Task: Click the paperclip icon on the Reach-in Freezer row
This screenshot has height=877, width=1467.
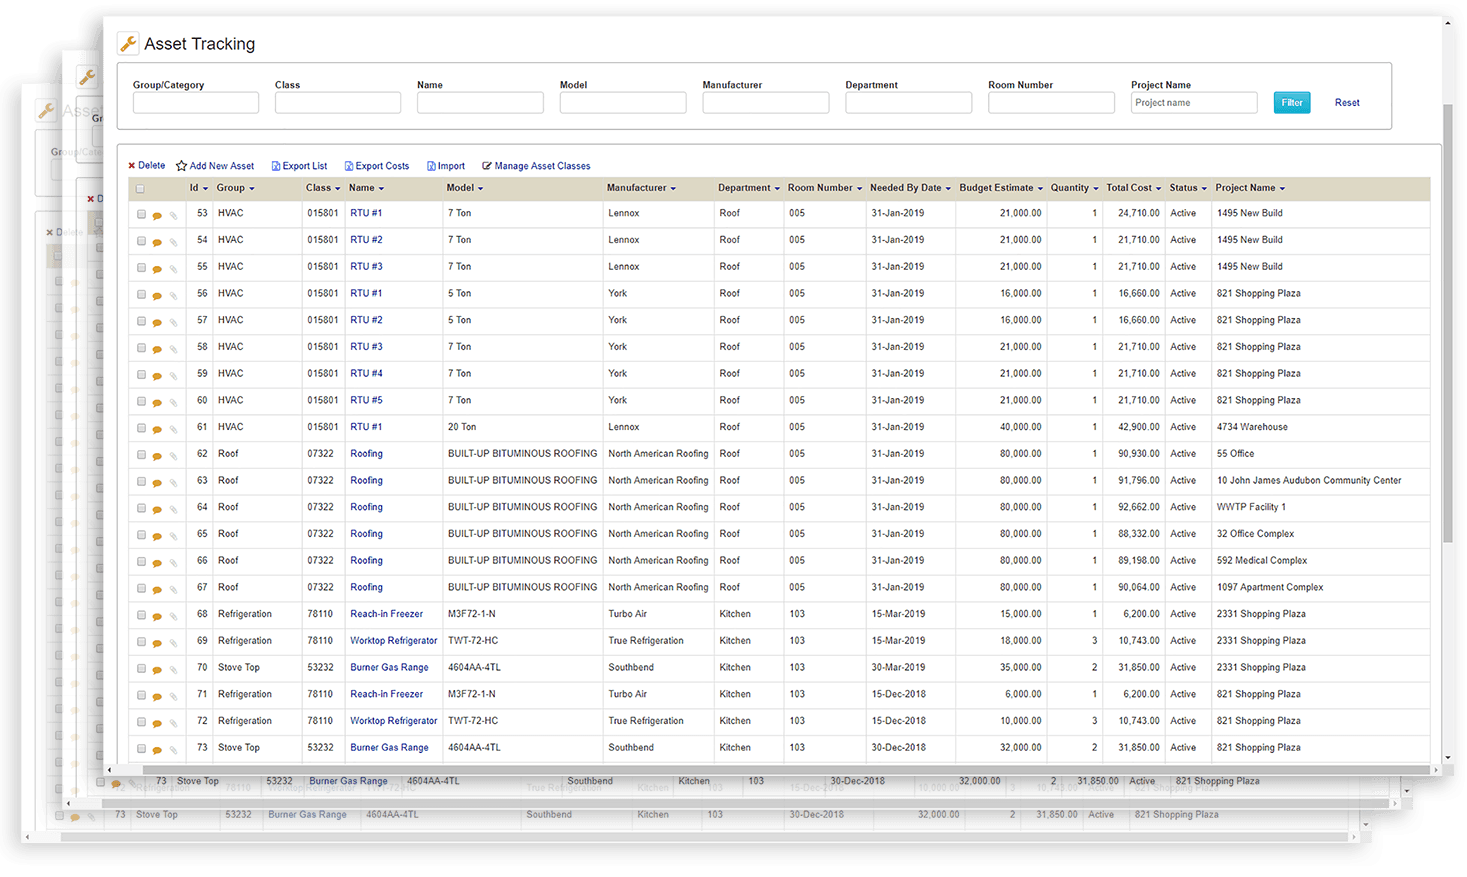Action: (x=172, y=613)
